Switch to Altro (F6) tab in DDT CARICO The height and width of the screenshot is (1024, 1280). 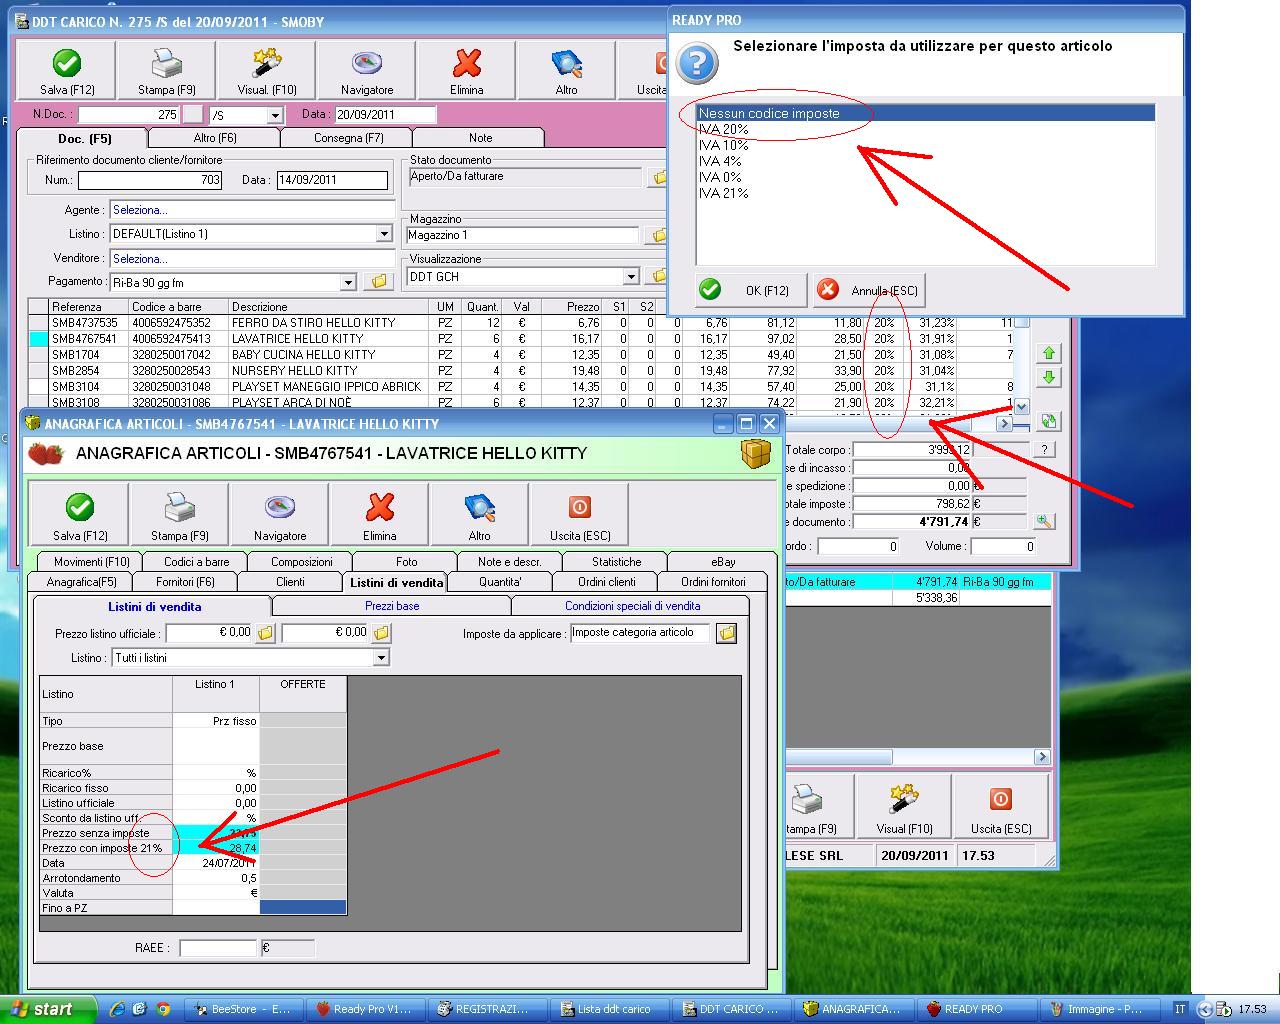click(x=215, y=138)
